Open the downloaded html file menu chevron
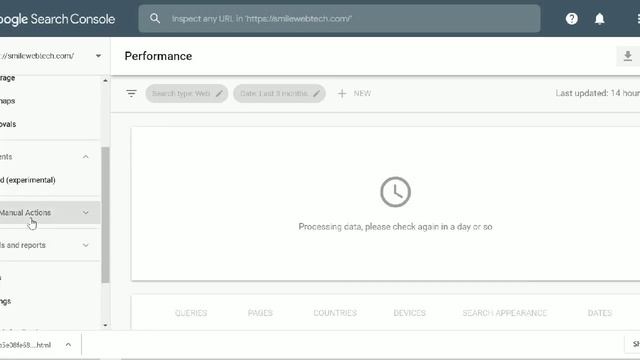The image size is (640, 360). 68,345
